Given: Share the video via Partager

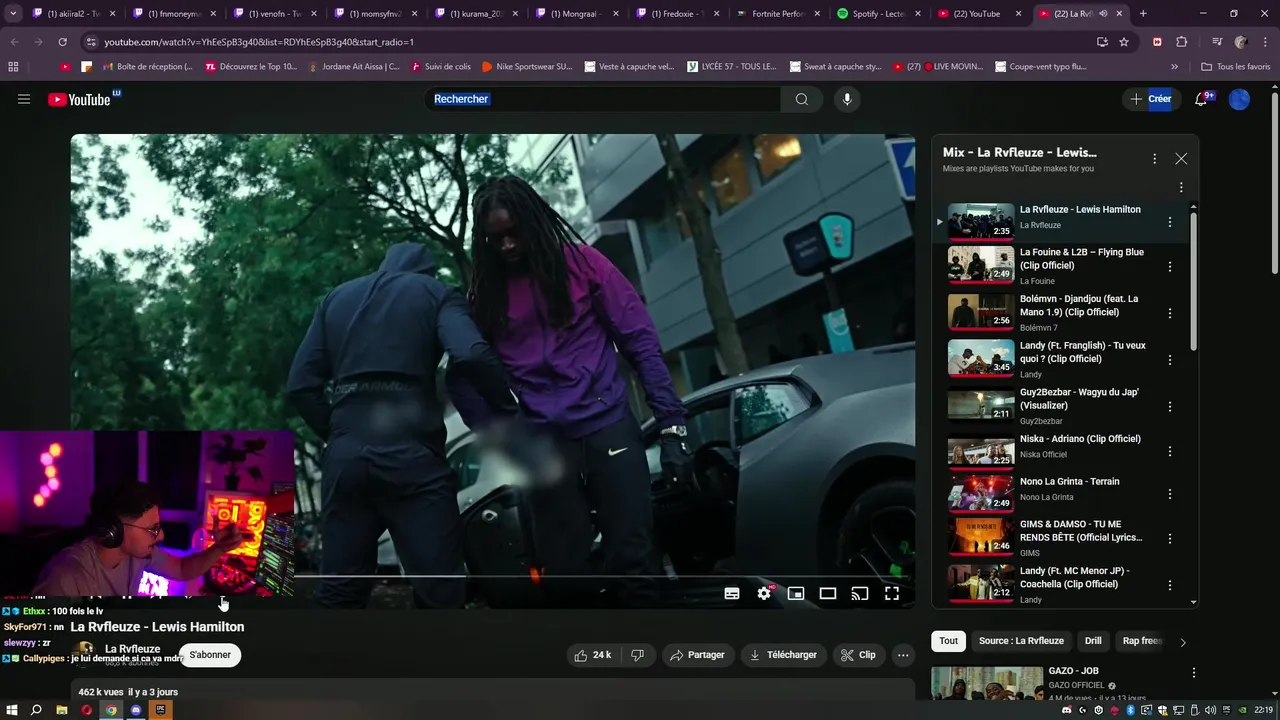Looking at the screenshot, I should pyautogui.click(x=697, y=655).
